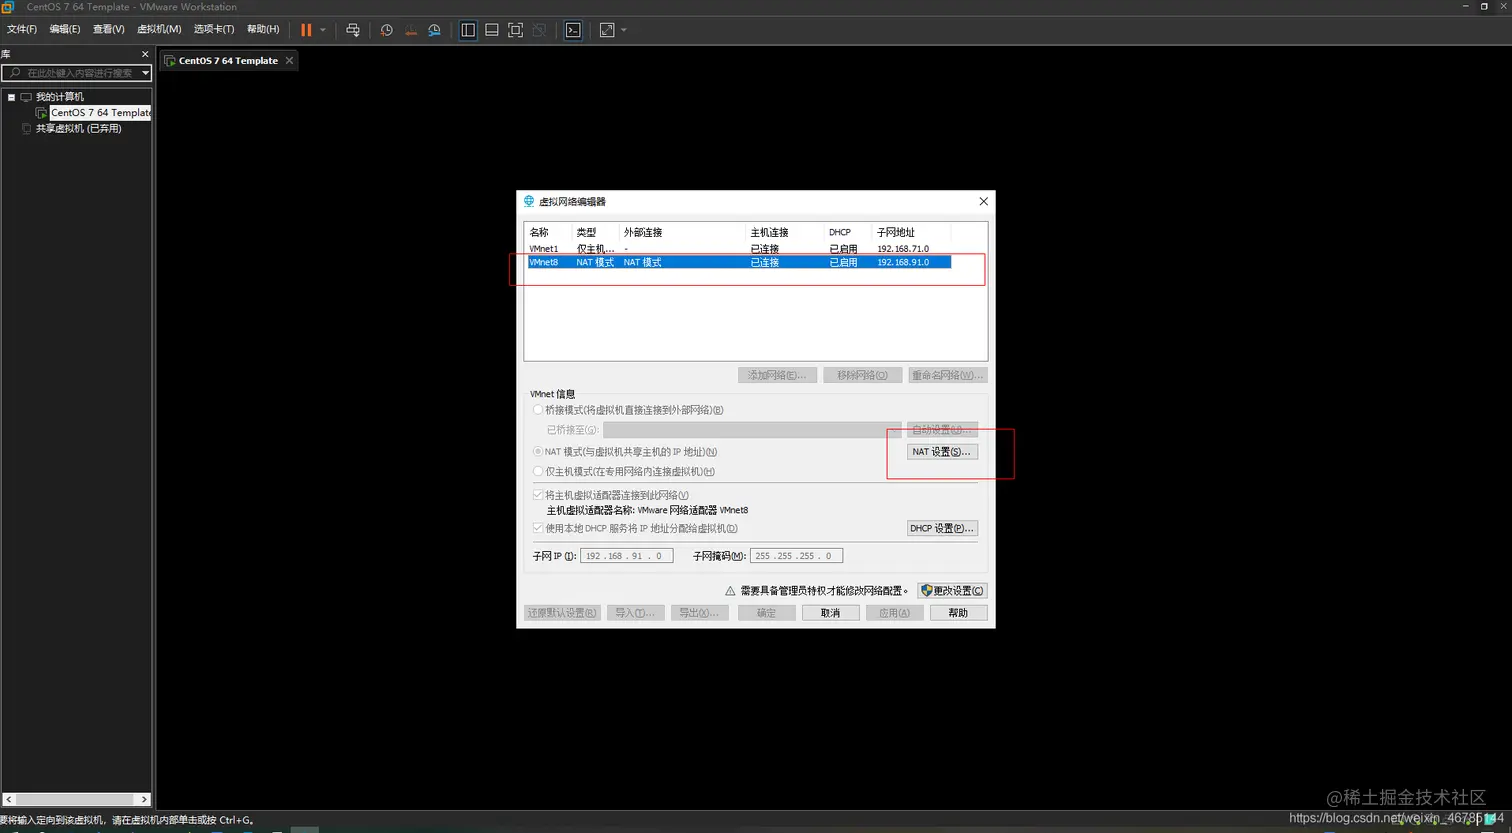Screen dimensions: 1512x833
Task: Click the 名称 column header
Action: pos(549,233)
